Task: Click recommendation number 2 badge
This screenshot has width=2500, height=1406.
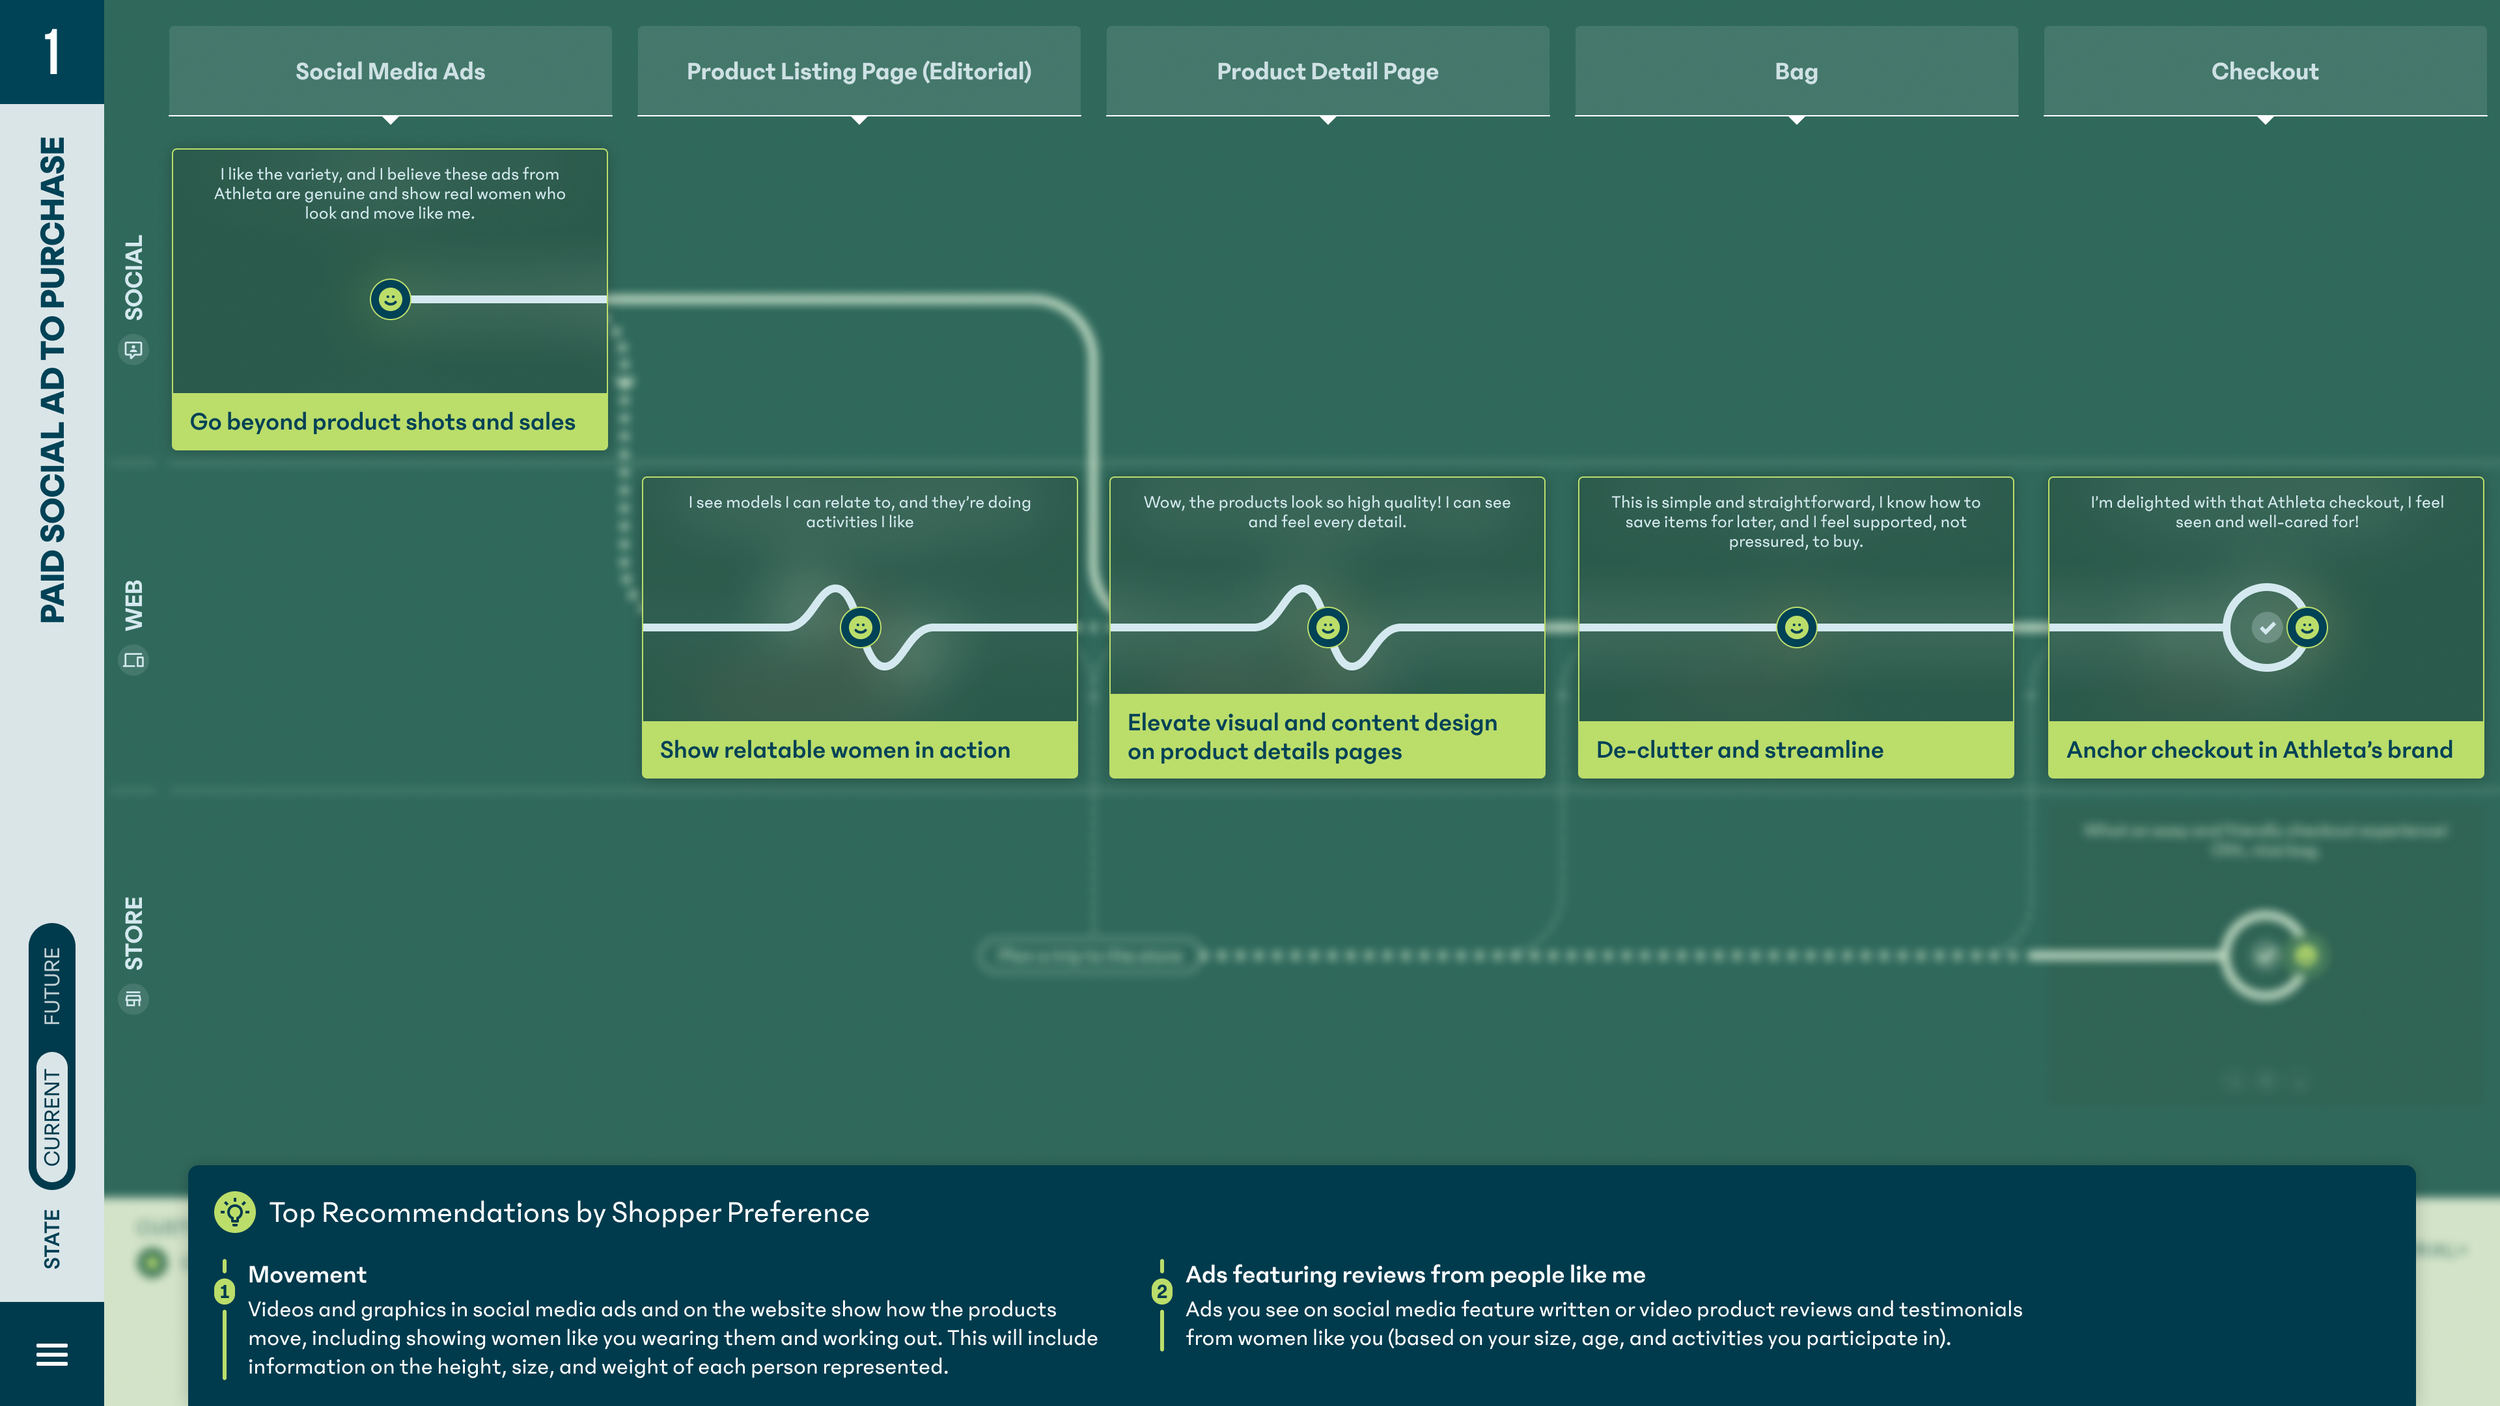Action: tap(1162, 1292)
